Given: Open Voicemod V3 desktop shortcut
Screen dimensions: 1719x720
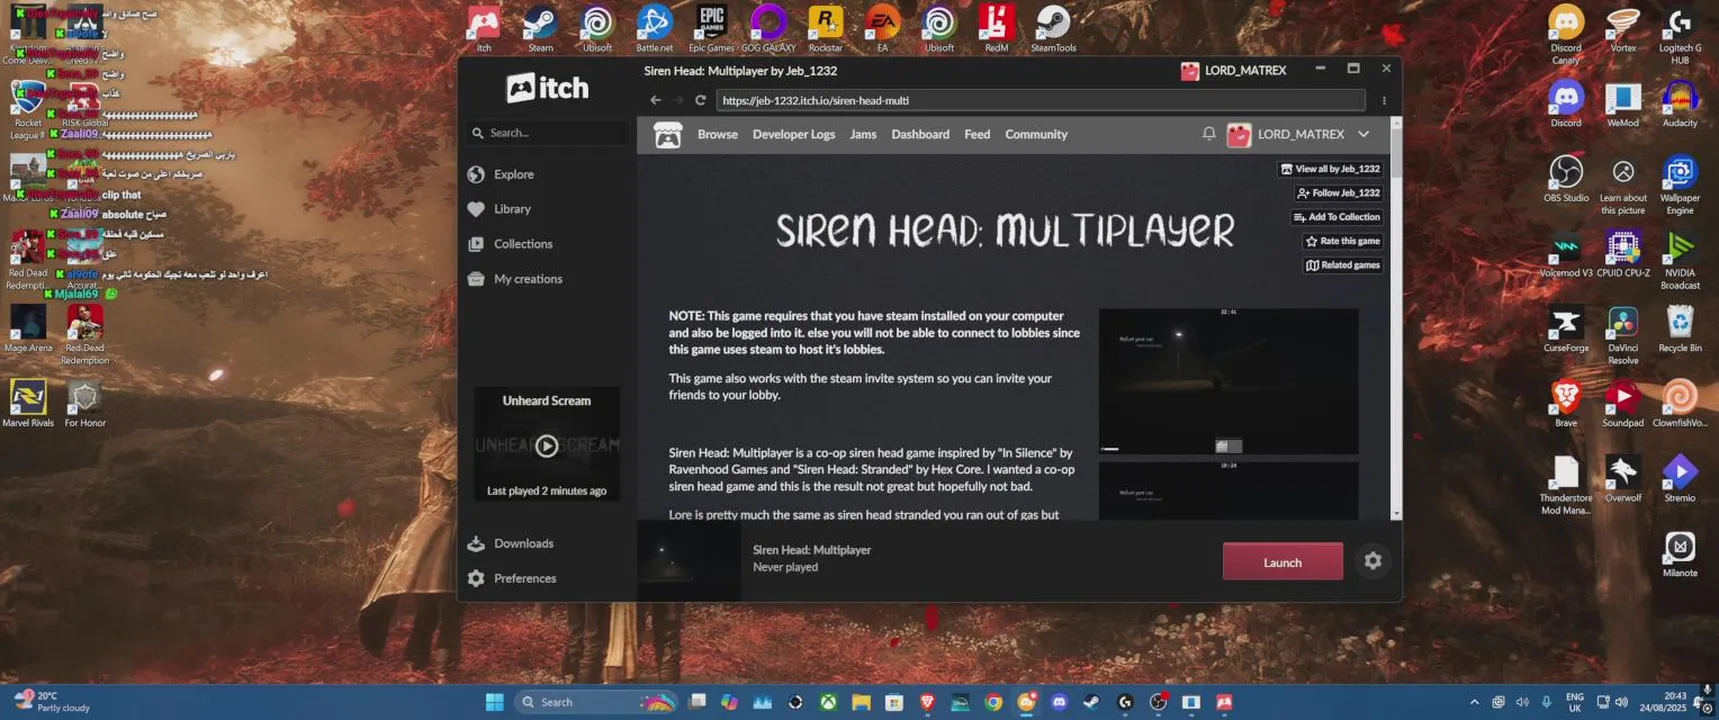Looking at the screenshot, I should pos(1566,254).
